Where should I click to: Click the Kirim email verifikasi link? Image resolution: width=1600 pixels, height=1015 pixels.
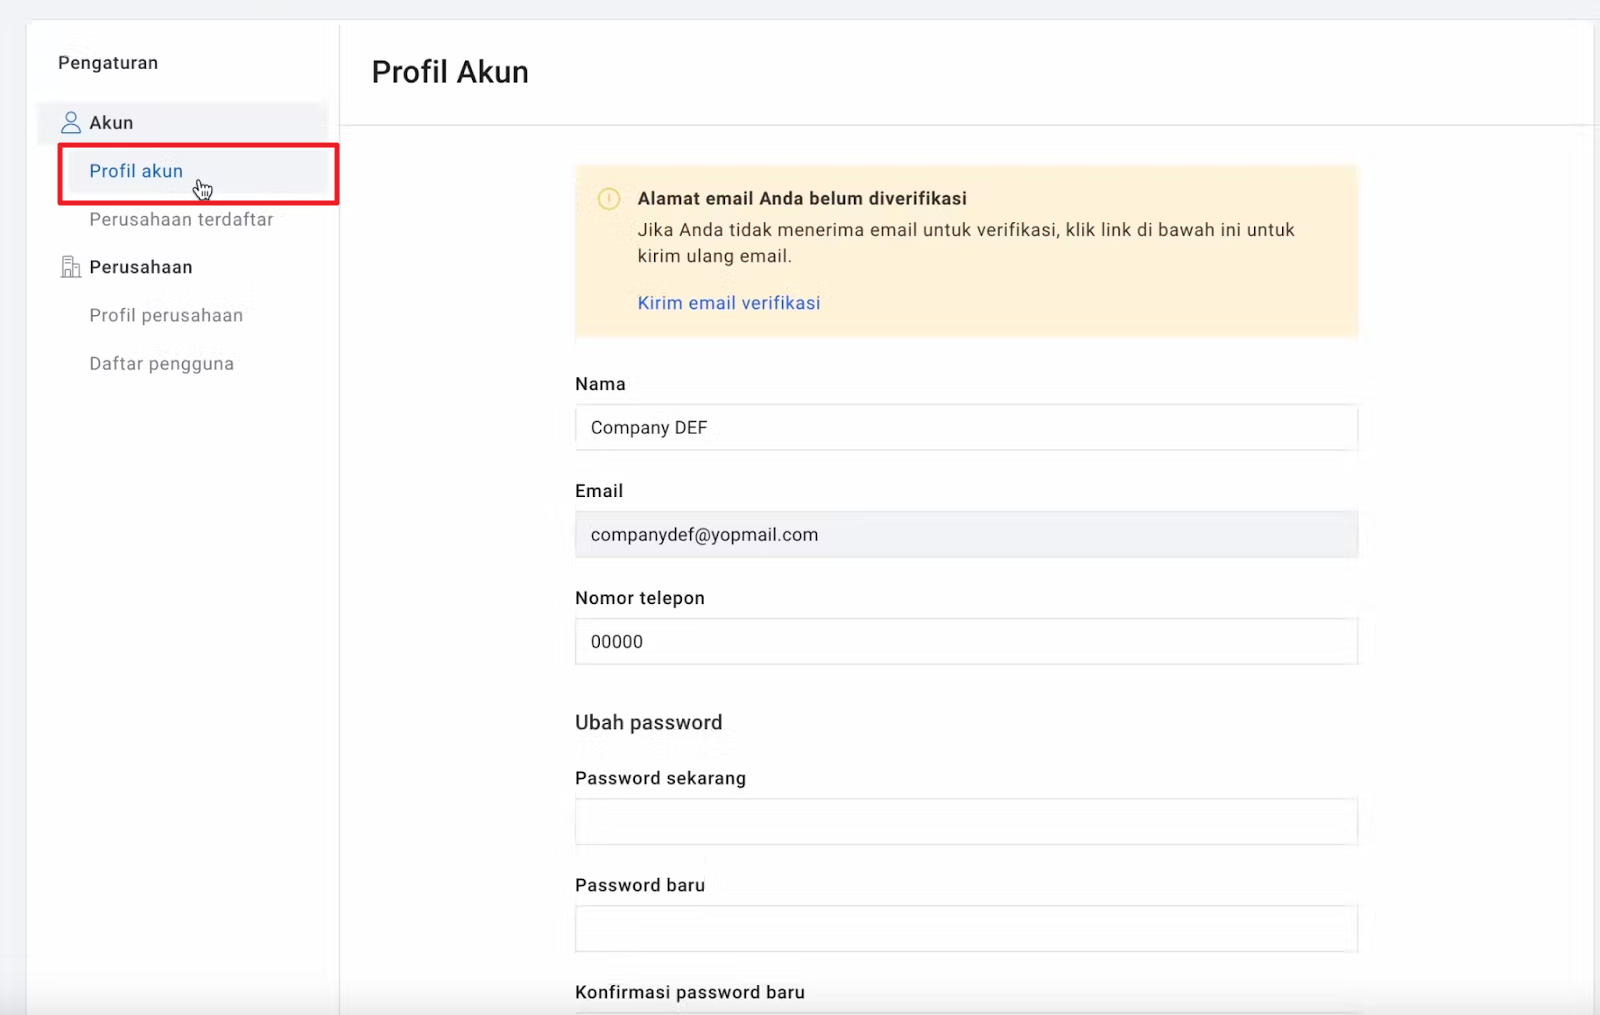(728, 303)
